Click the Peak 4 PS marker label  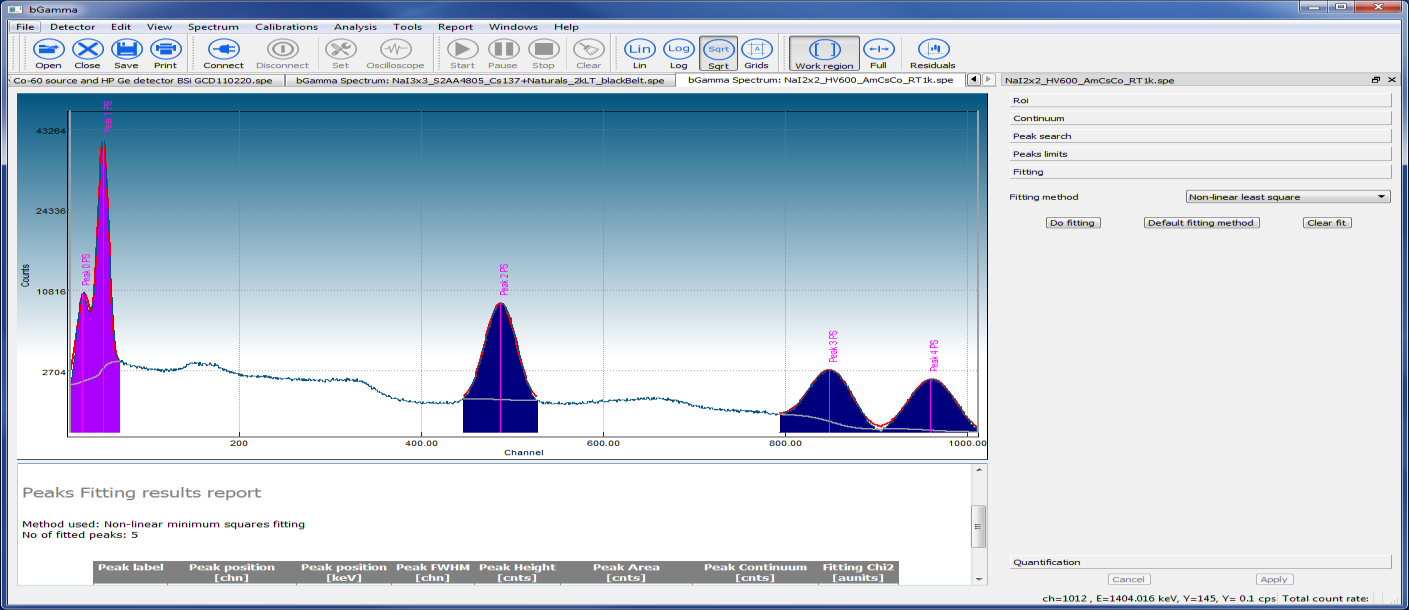(932, 356)
